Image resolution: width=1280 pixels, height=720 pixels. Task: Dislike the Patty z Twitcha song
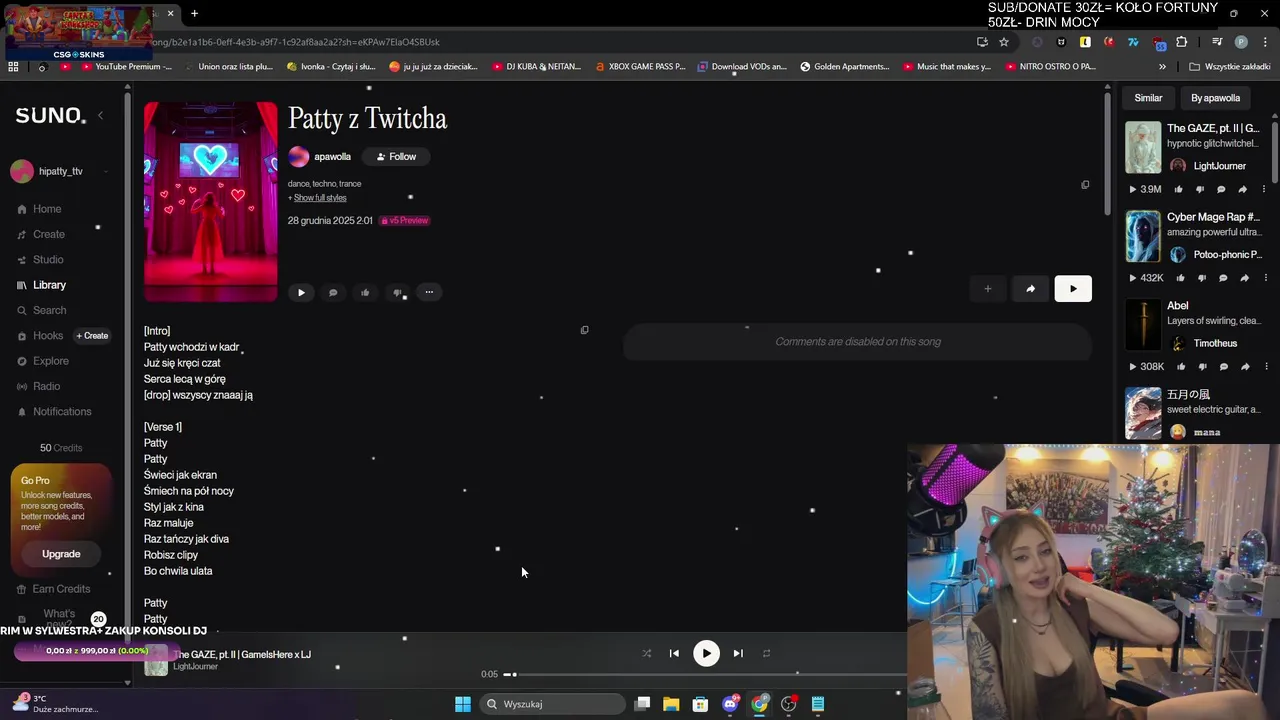tap(397, 293)
